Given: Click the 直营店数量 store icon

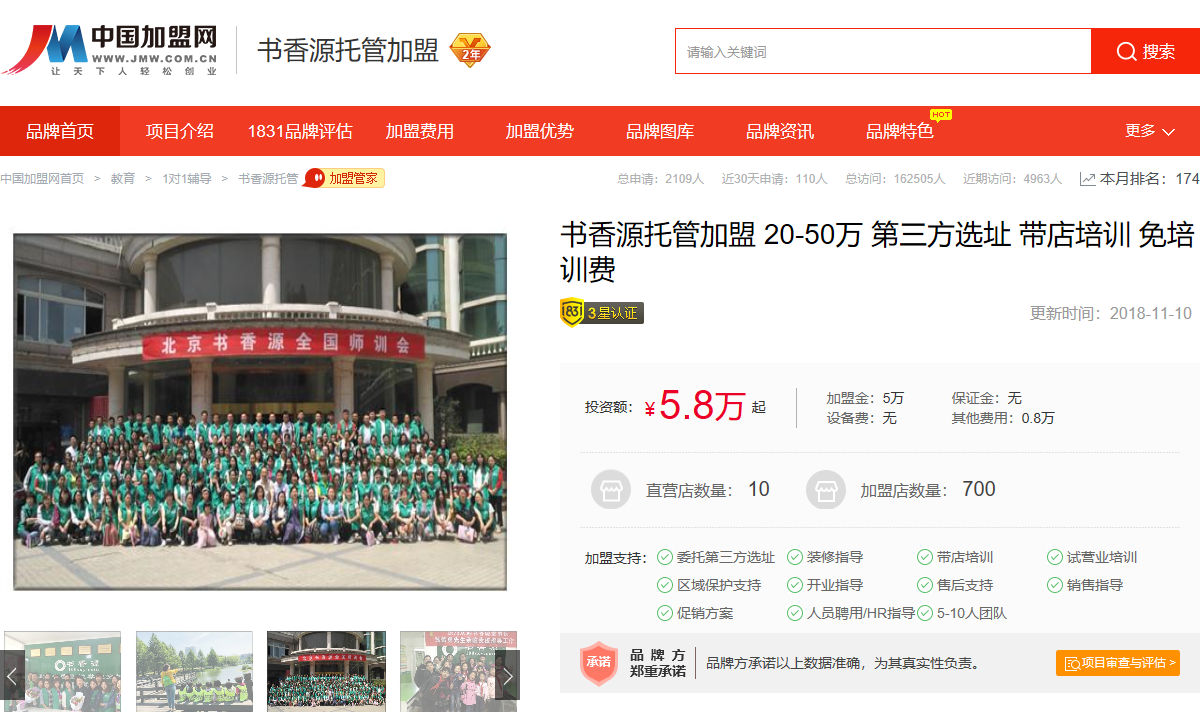Looking at the screenshot, I should tap(611, 490).
